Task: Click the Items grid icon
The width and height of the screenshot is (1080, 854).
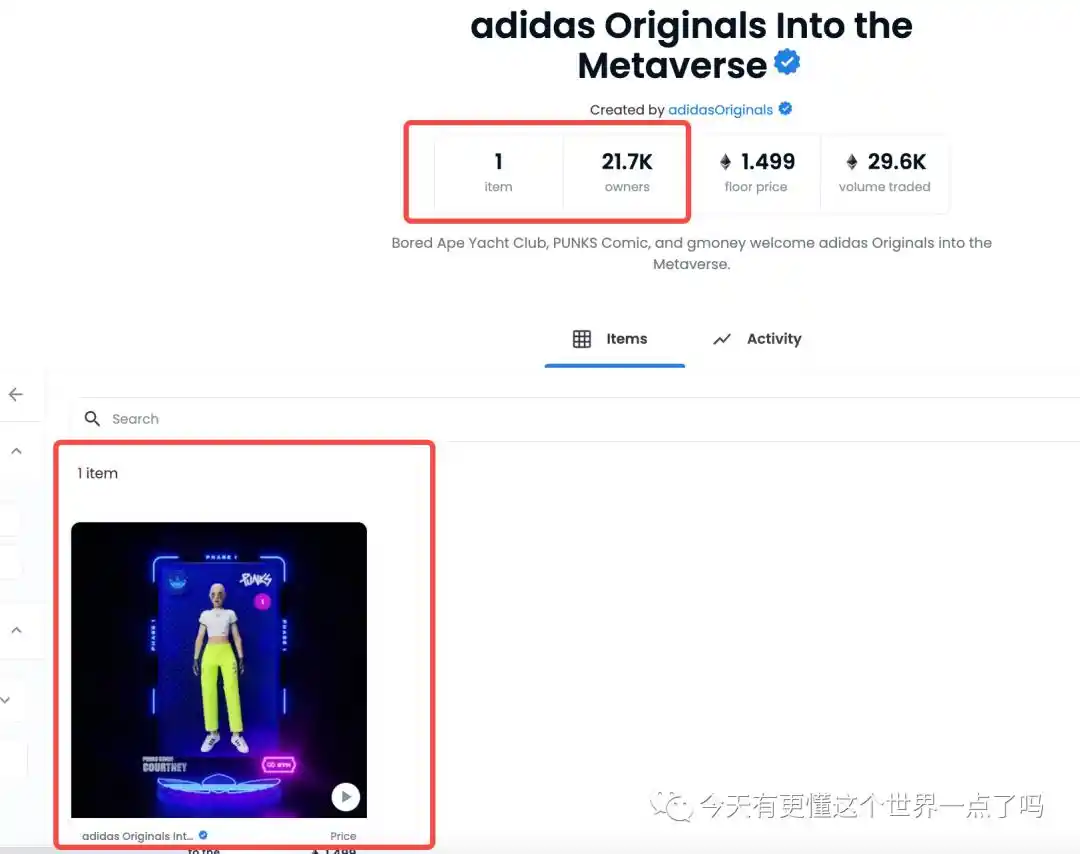Action: tap(582, 339)
